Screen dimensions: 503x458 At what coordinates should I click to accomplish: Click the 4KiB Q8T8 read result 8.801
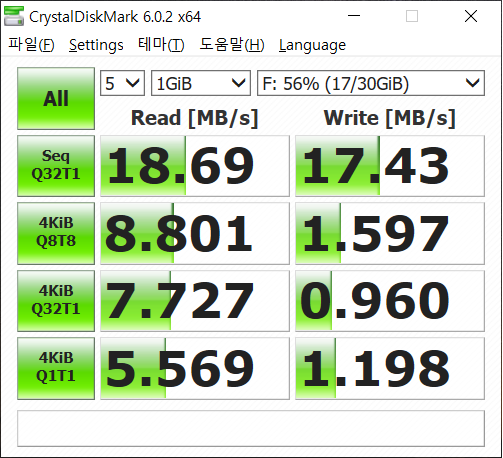[x=195, y=233]
